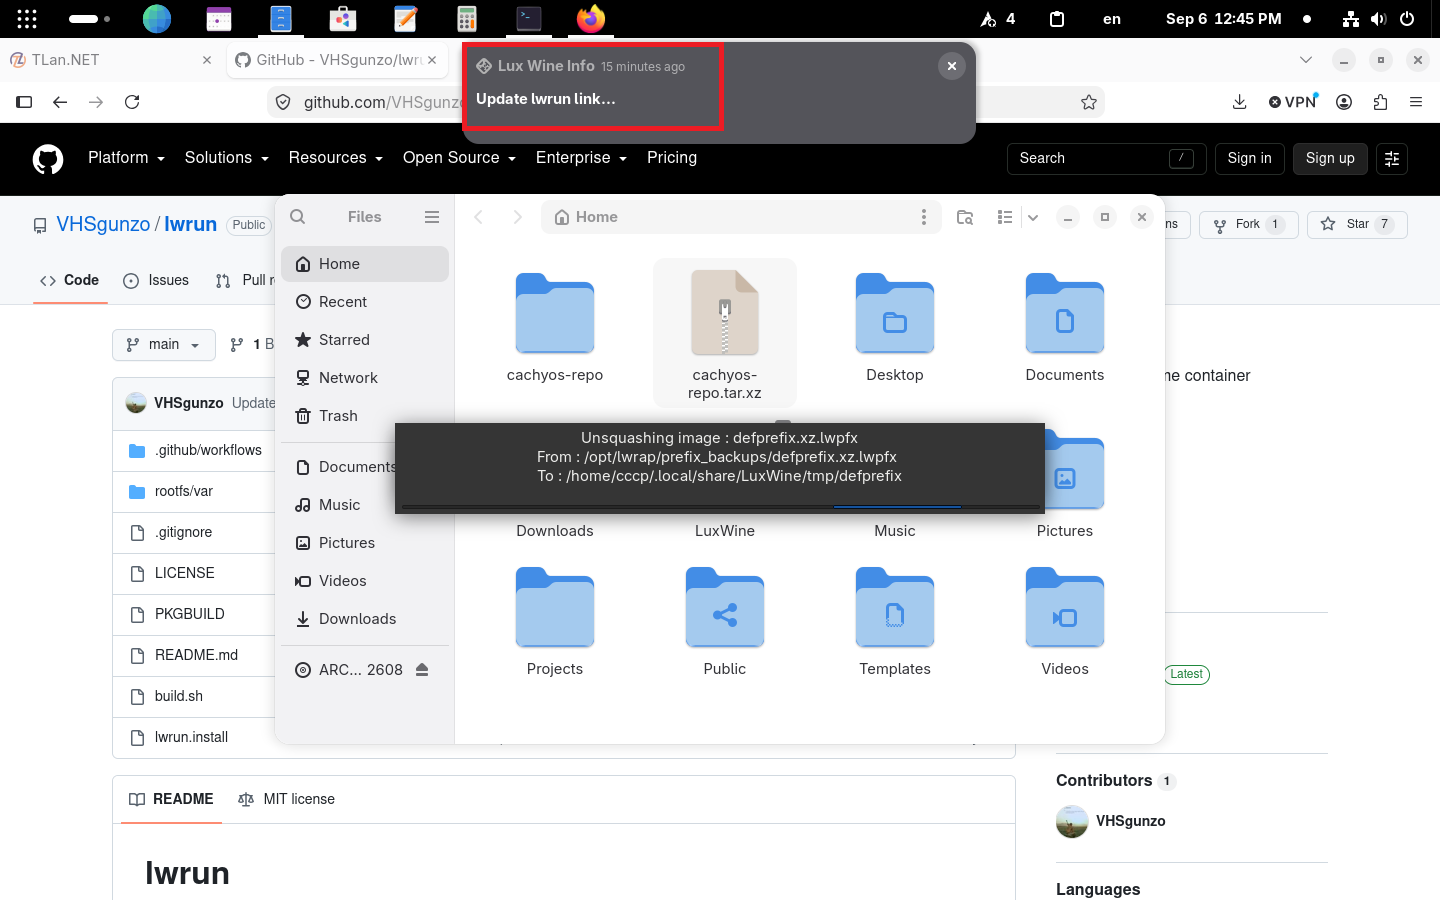Open Starred in the Files sidebar
The width and height of the screenshot is (1440, 900).
click(365, 340)
